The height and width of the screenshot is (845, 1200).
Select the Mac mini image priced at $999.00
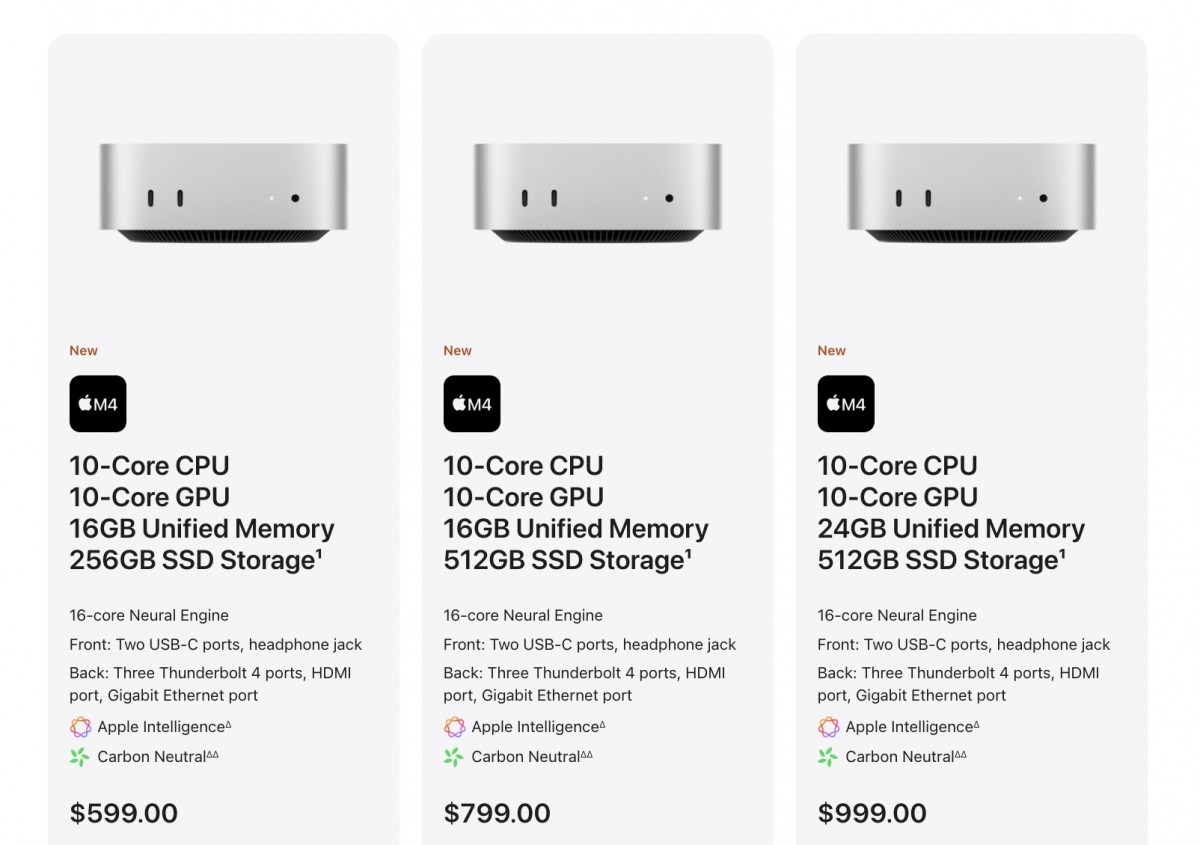pyautogui.click(x=972, y=193)
